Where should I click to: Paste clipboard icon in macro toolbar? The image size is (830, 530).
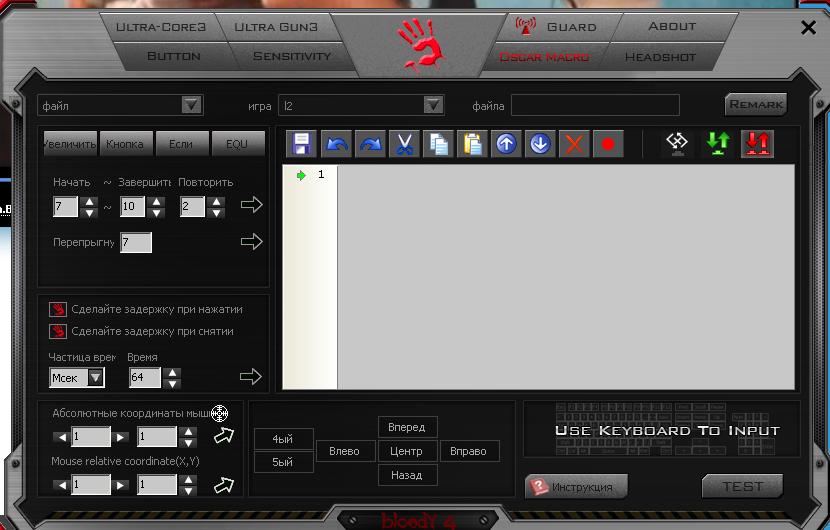472,144
